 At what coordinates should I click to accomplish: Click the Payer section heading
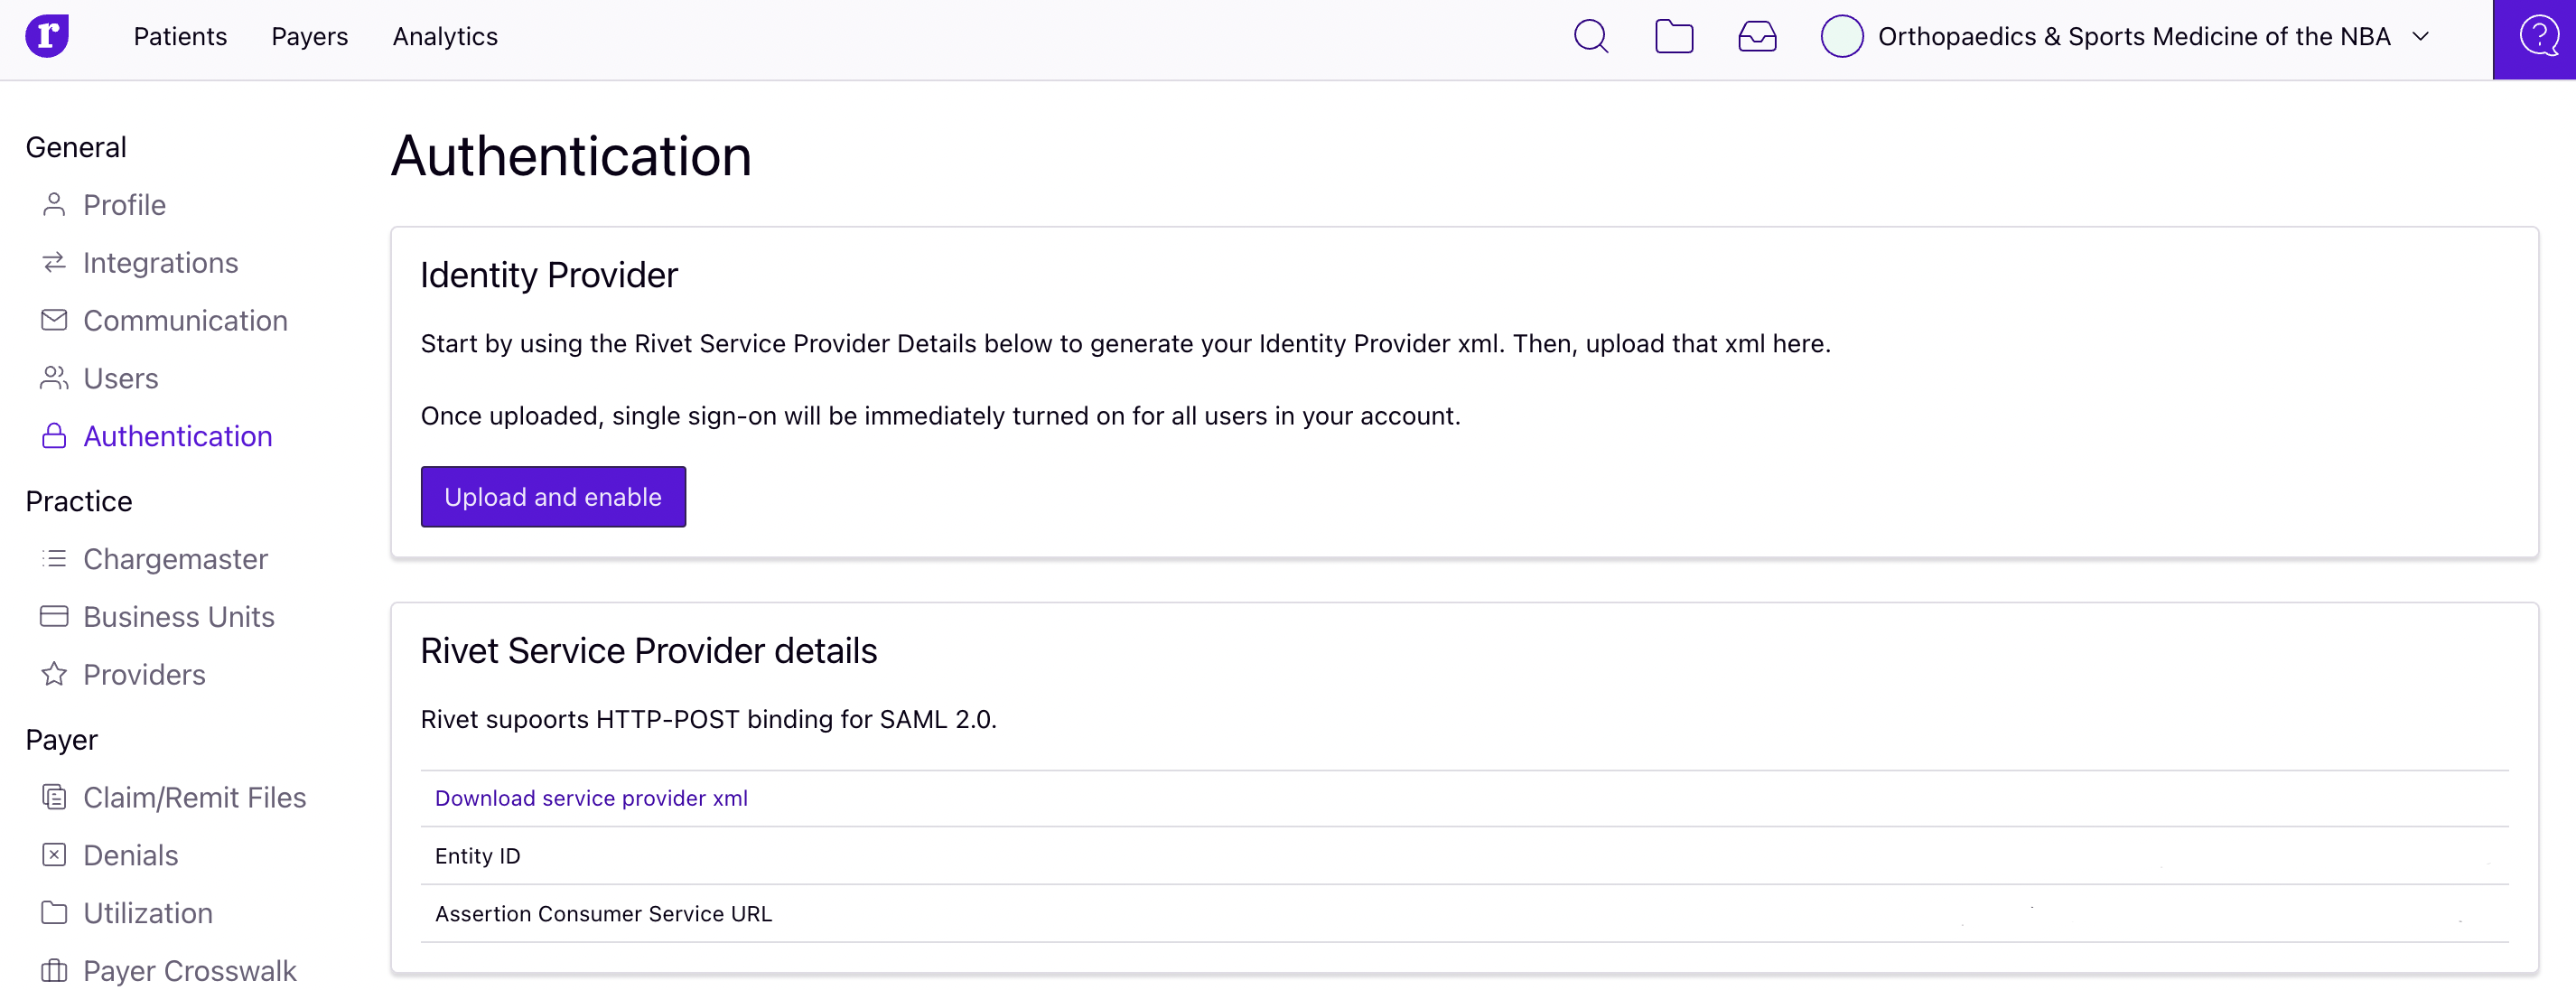61,740
